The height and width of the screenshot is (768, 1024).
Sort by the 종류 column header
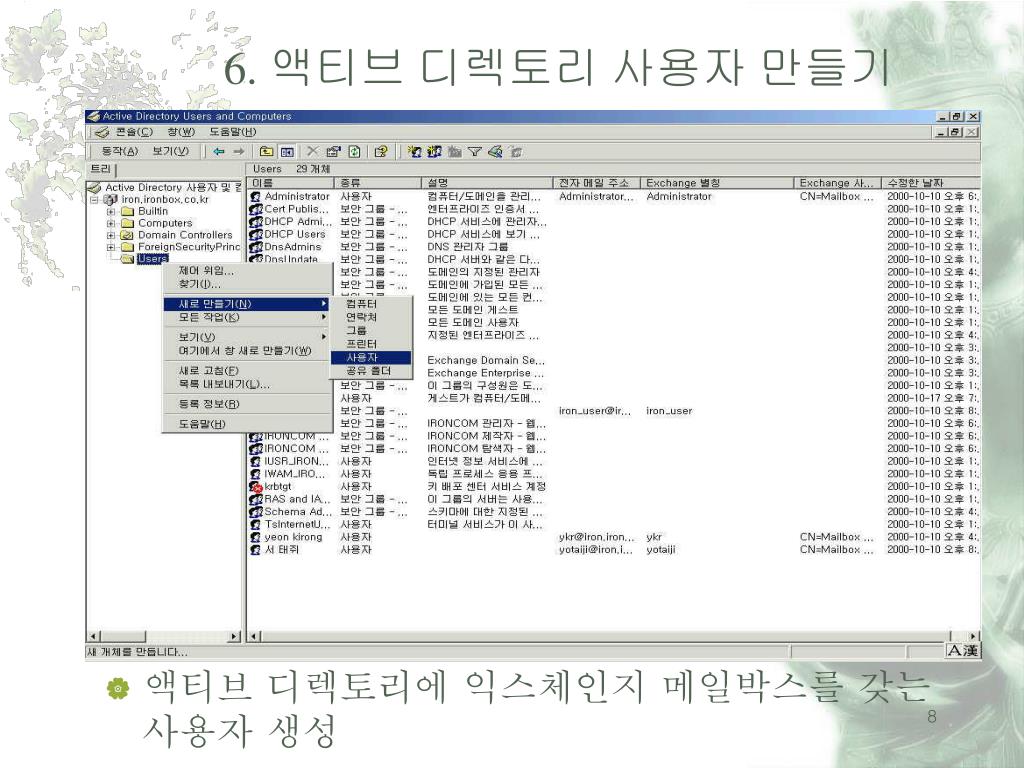pyautogui.click(x=377, y=183)
